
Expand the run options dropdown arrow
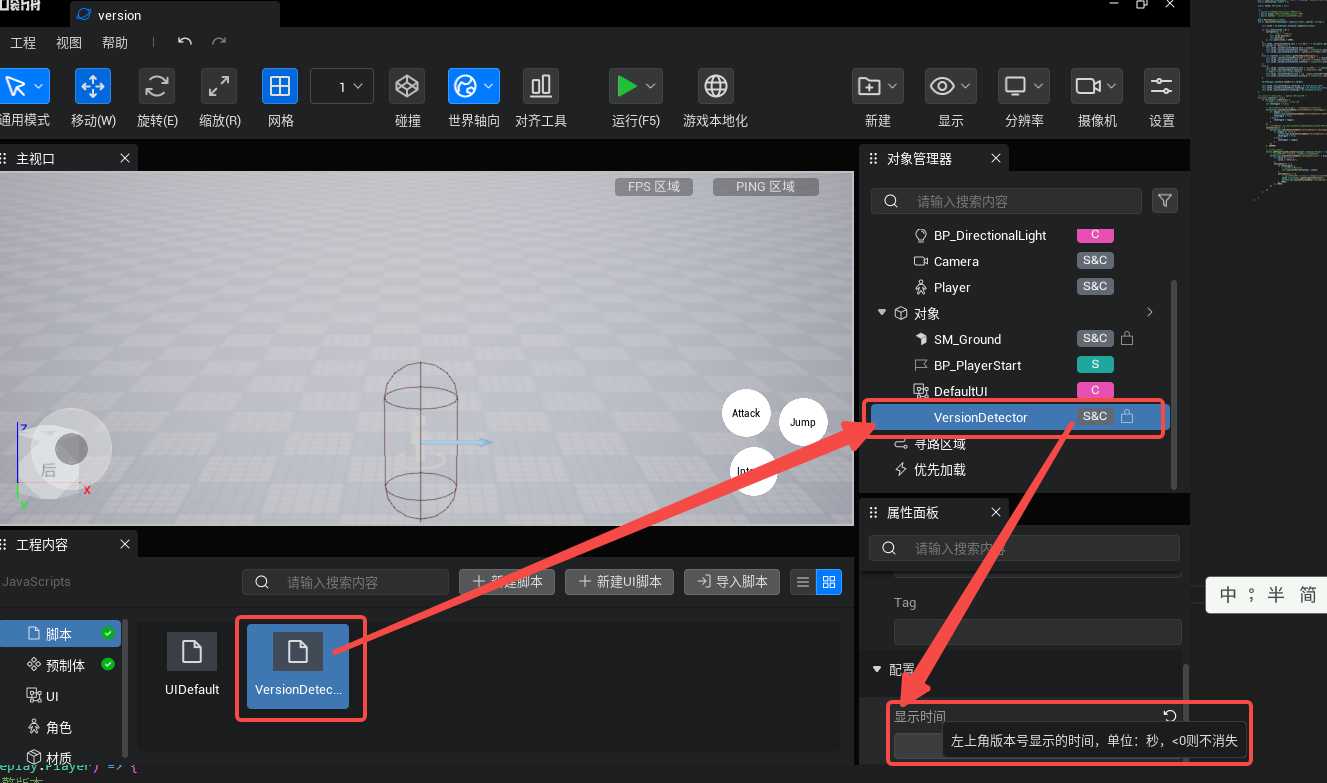pos(651,87)
